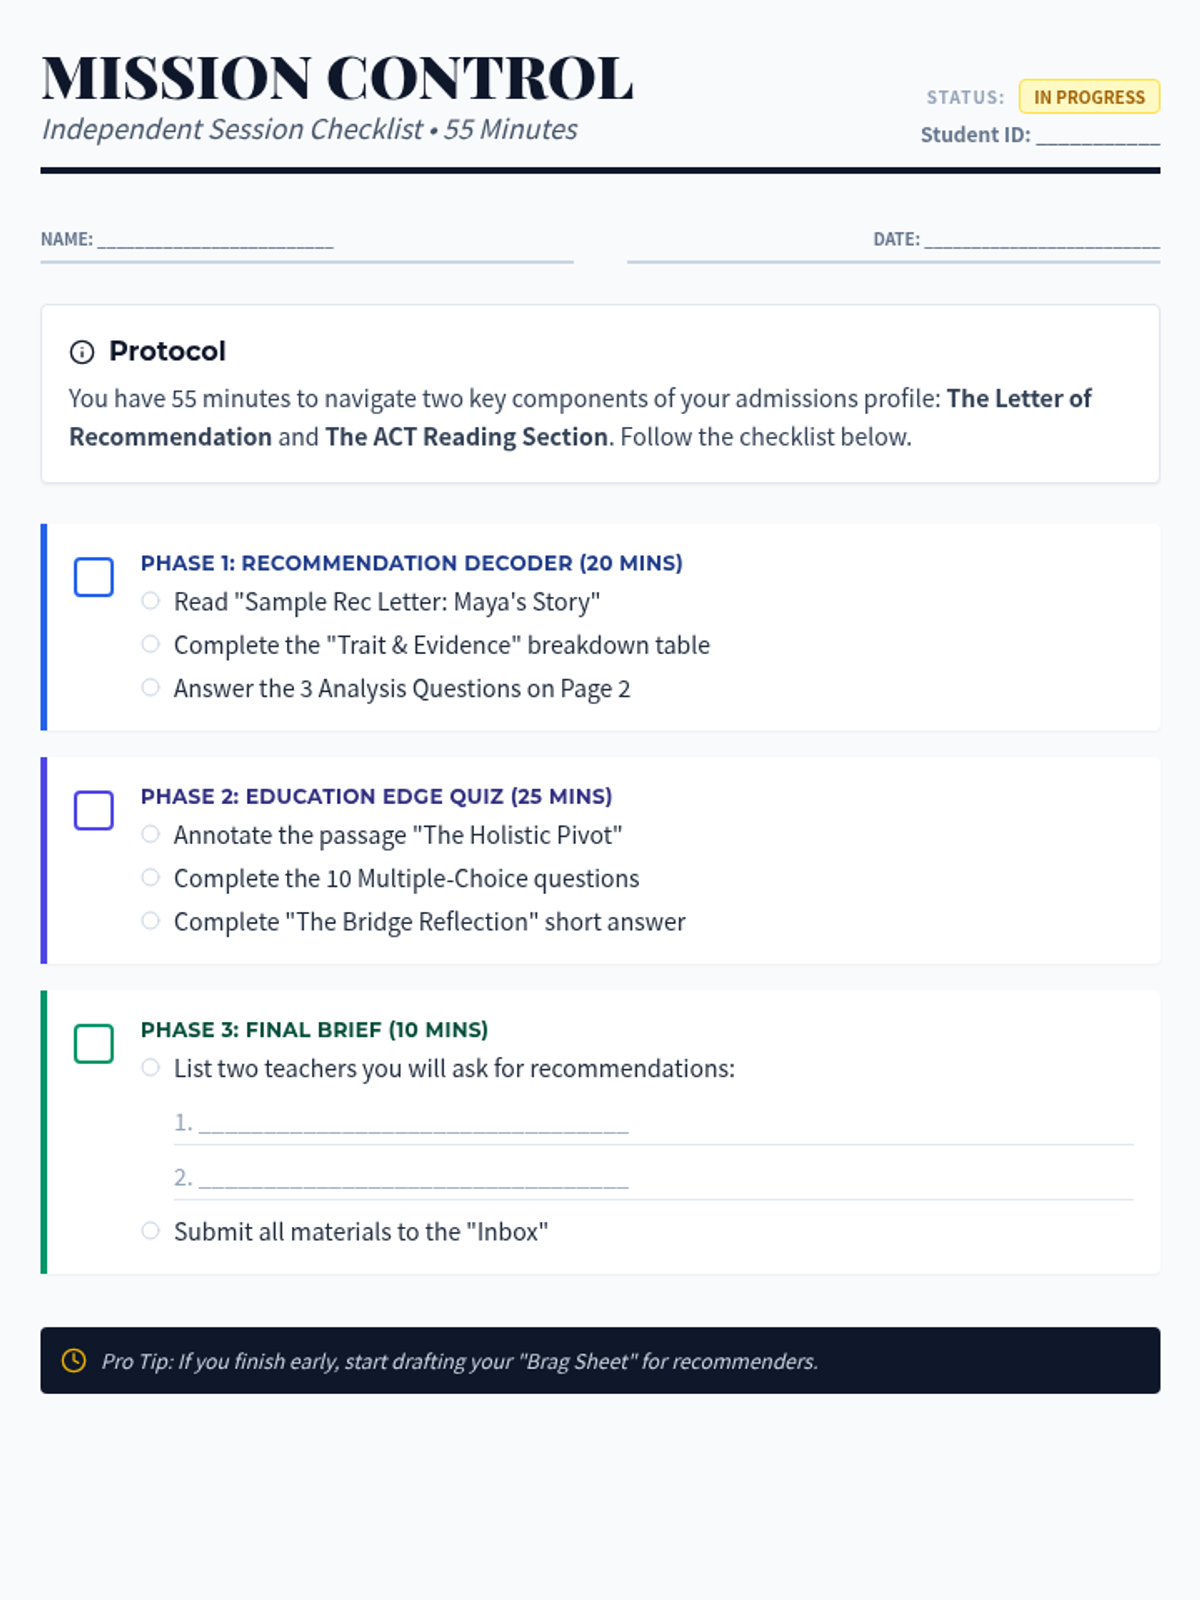Select 'Answer the 3 Analysis Questions' bullet
This screenshot has height=1600, width=1200.
point(150,687)
